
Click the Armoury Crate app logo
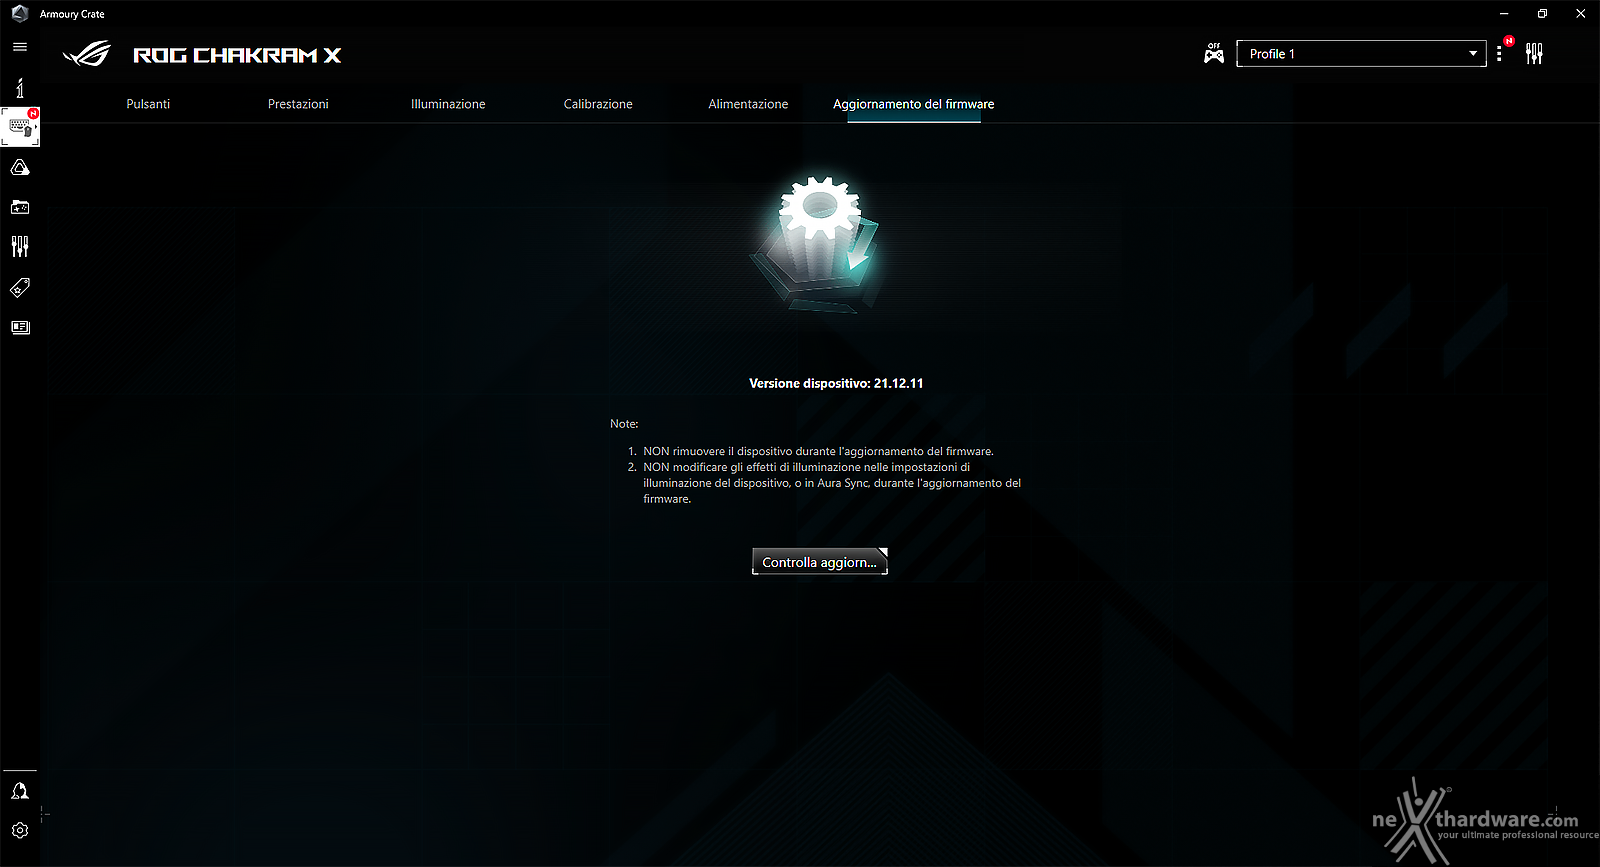point(20,14)
